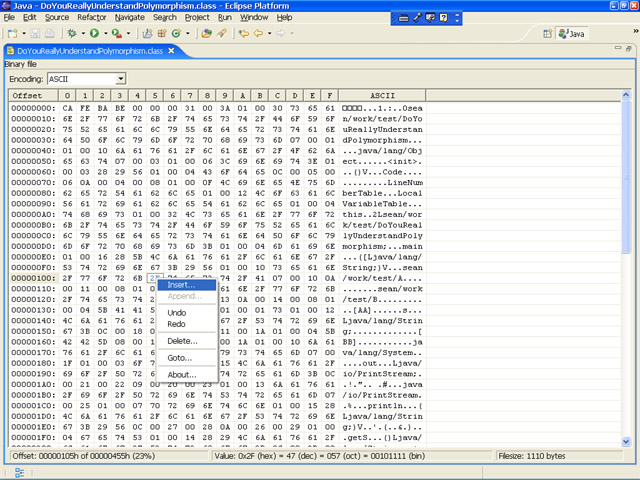Minimize the editor area pane
The width and height of the screenshot is (640, 480).
click(618, 48)
